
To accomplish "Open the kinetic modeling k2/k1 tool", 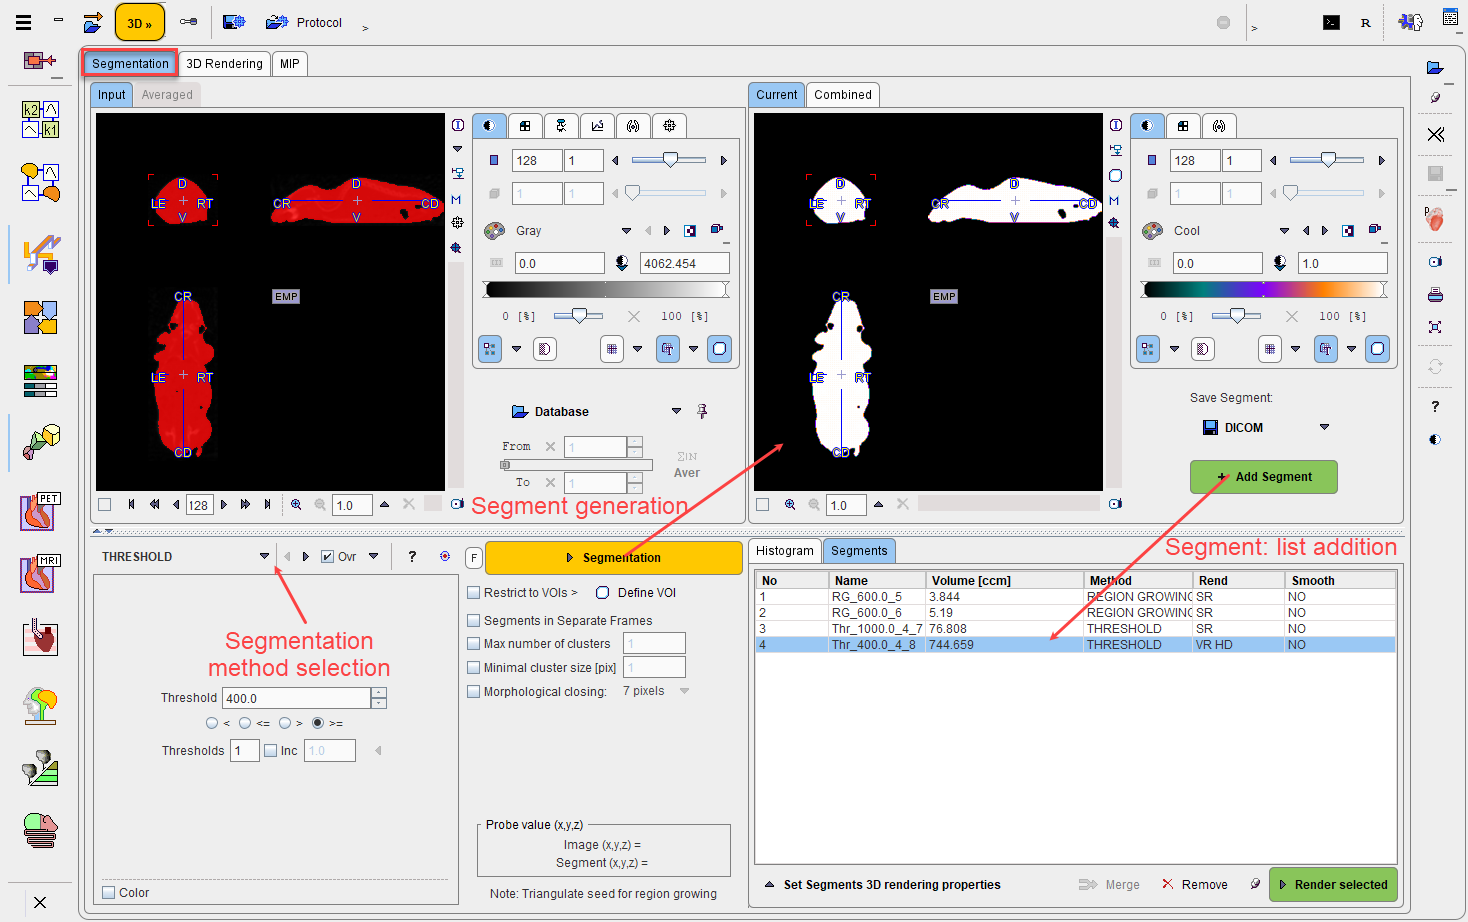I will pos(41,119).
